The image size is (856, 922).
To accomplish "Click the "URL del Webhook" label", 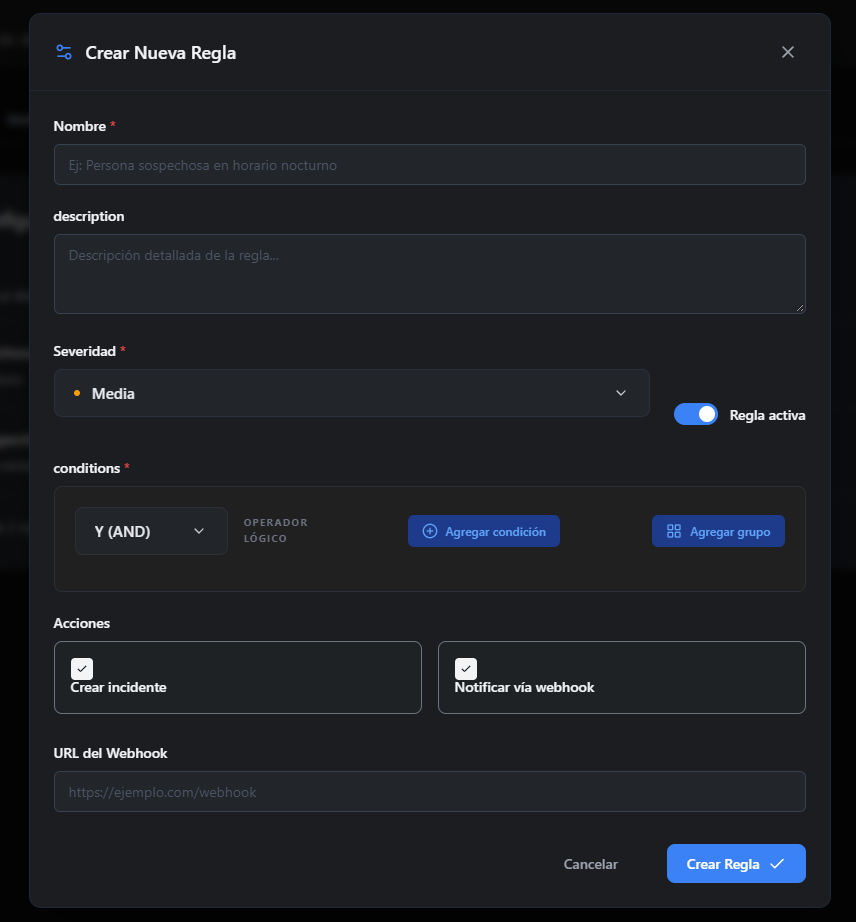I will coord(111,753).
